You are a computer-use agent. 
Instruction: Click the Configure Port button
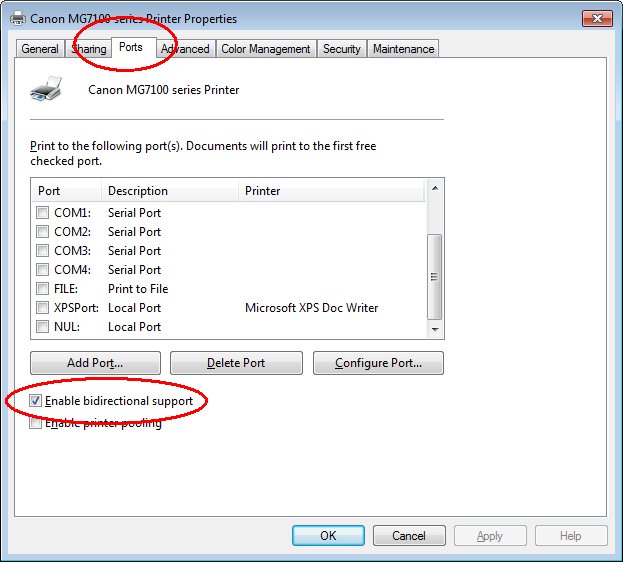378,363
